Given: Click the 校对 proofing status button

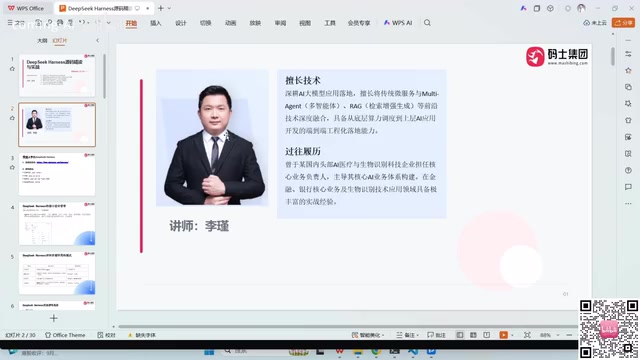Looking at the screenshot, I should tap(107, 335).
